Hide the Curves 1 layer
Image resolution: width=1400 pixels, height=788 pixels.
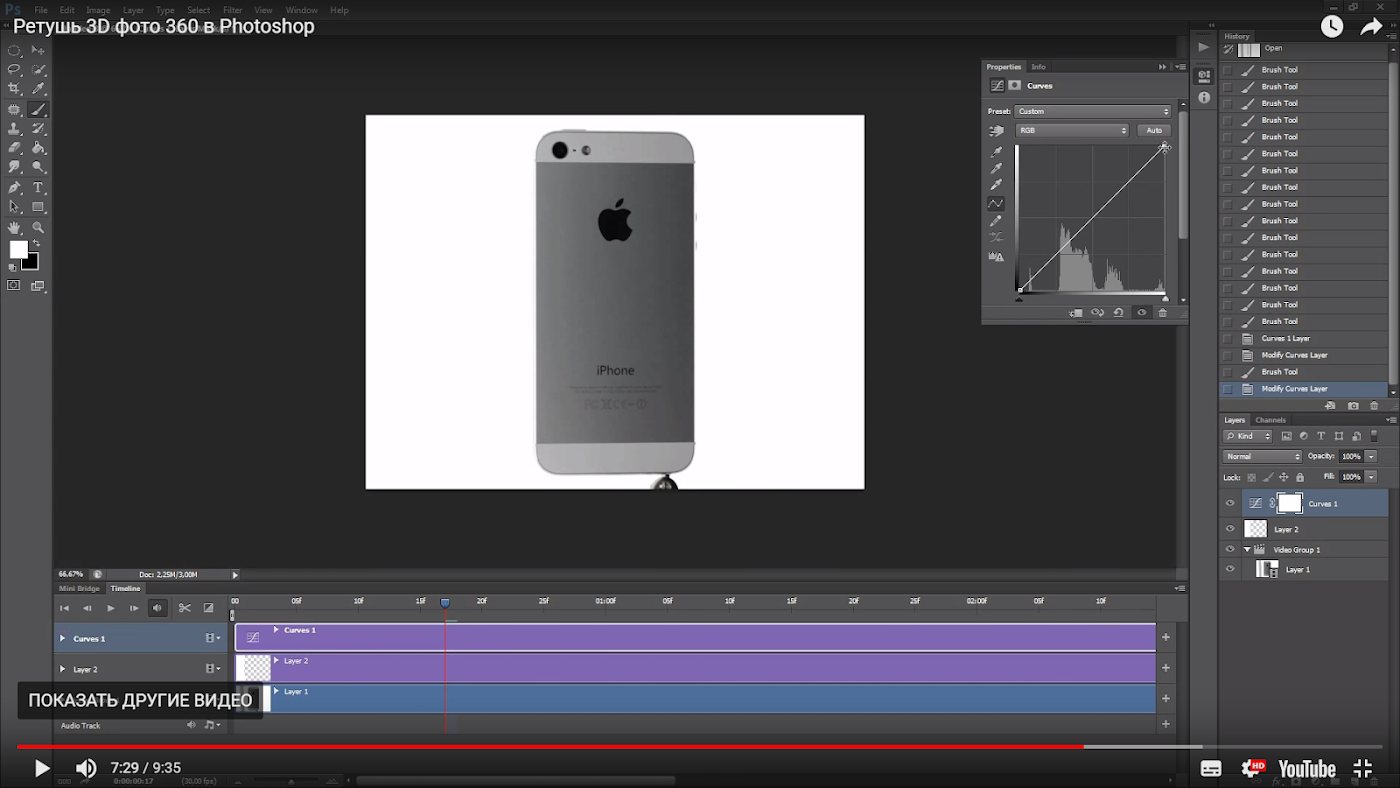[x=1230, y=503]
